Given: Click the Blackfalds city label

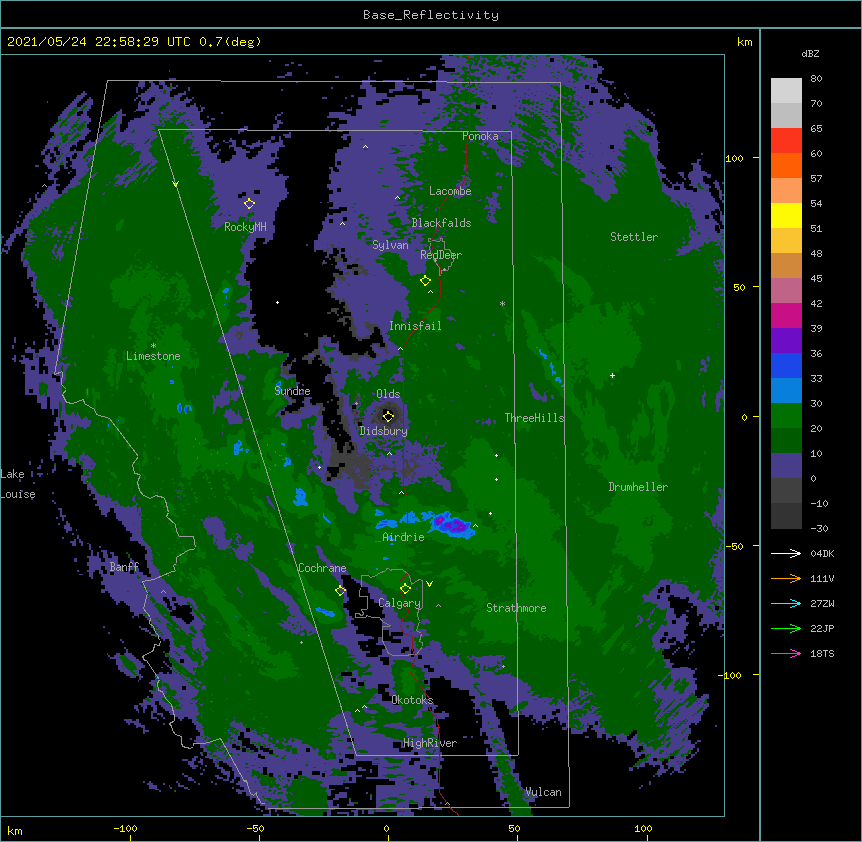Looking at the screenshot, I should [441, 223].
